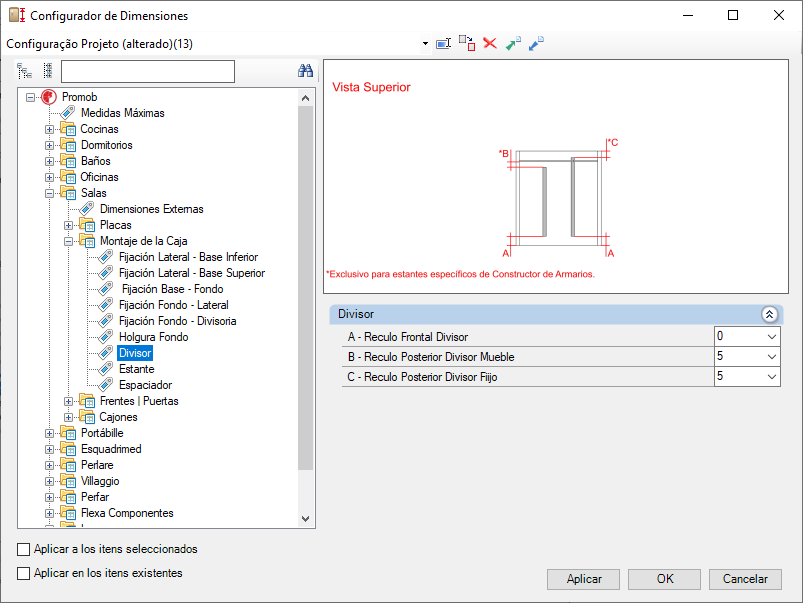Select the highlighted Divisor tree item
Screen dimensions: 803x603
point(135,353)
